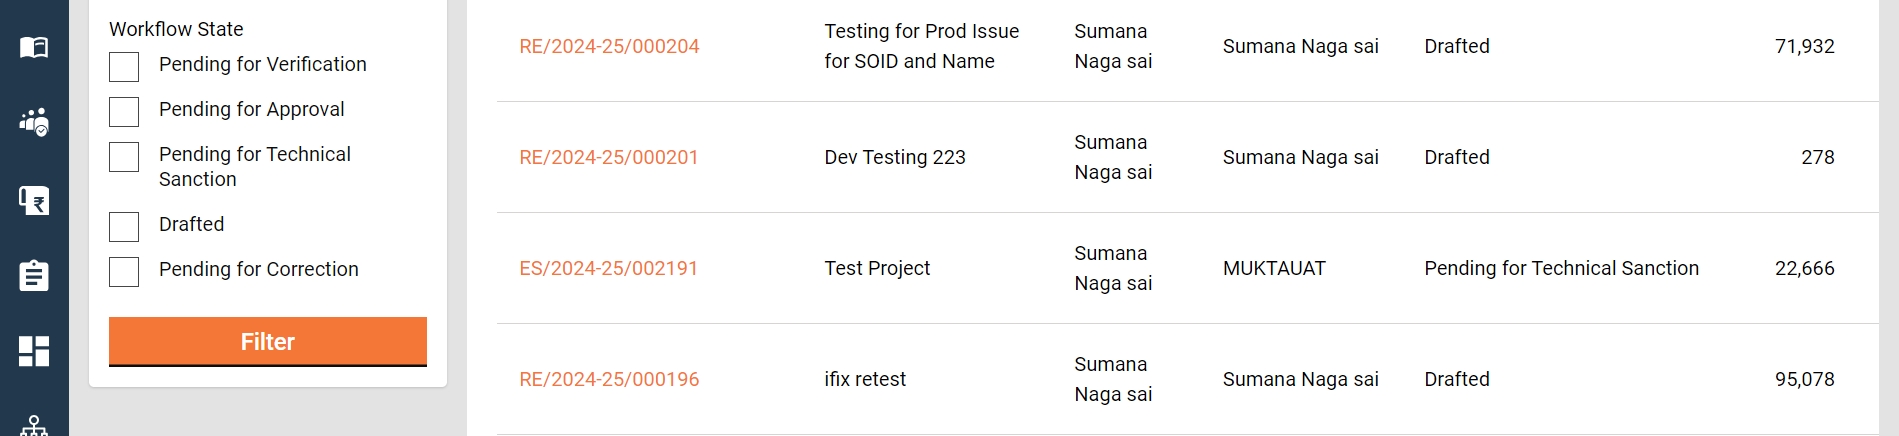The image size is (1899, 436).
Task: Select the Dev Testing 223 row name
Action: click(895, 158)
